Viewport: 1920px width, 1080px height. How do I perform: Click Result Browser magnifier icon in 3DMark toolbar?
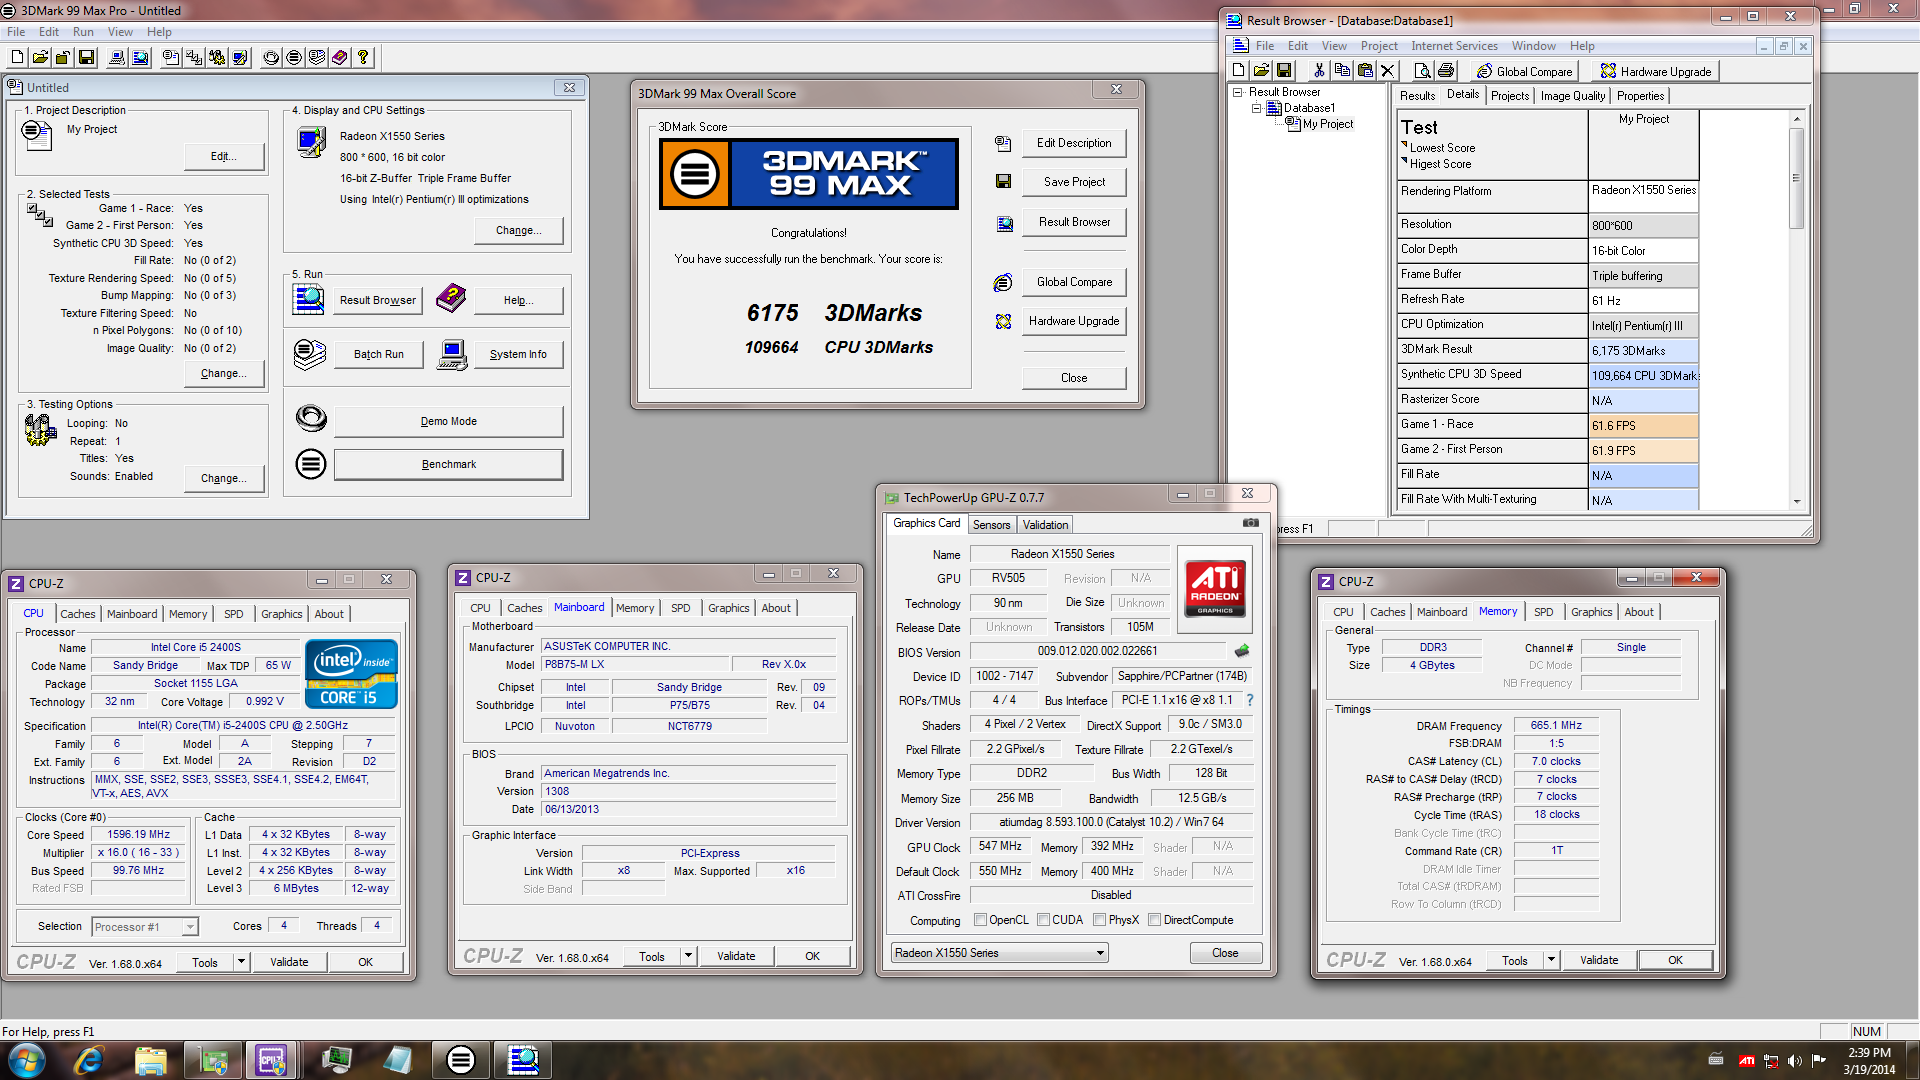point(140,58)
